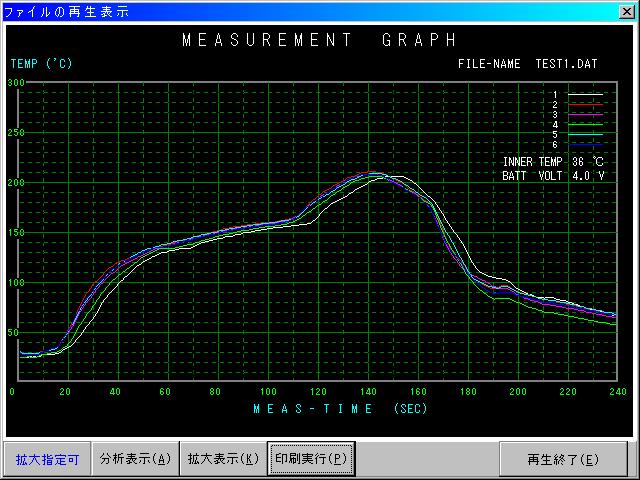The height and width of the screenshot is (480, 640).
Task: Click the magenta channel 3 legend line
Action: [x=585, y=115]
